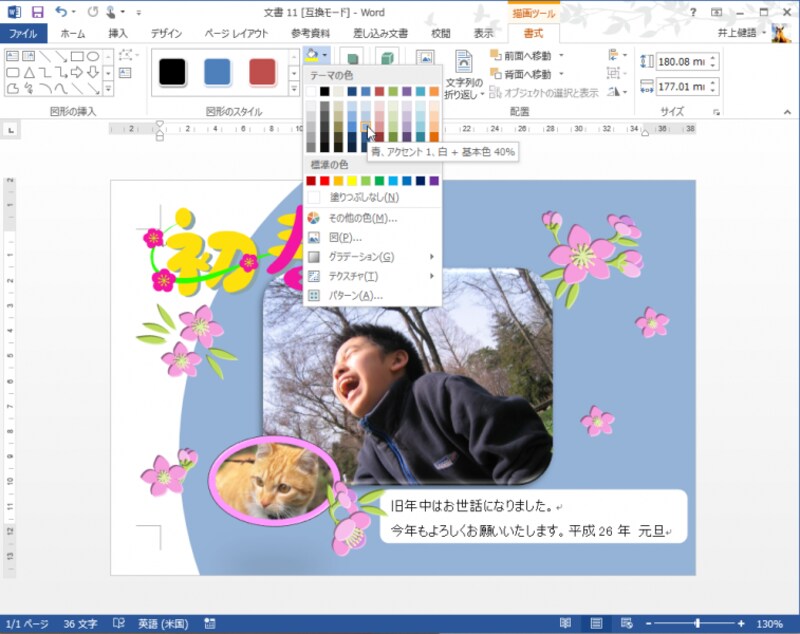Switch to the ページ レイアウト tab
Image resolution: width=800 pixels, height=634 pixels.
pyautogui.click(x=236, y=33)
